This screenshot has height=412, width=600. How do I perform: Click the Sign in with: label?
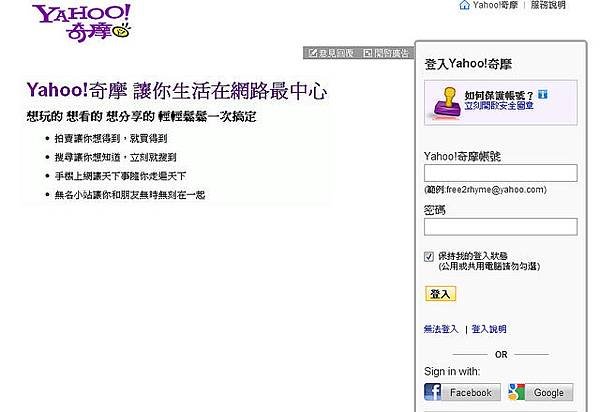point(452,371)
